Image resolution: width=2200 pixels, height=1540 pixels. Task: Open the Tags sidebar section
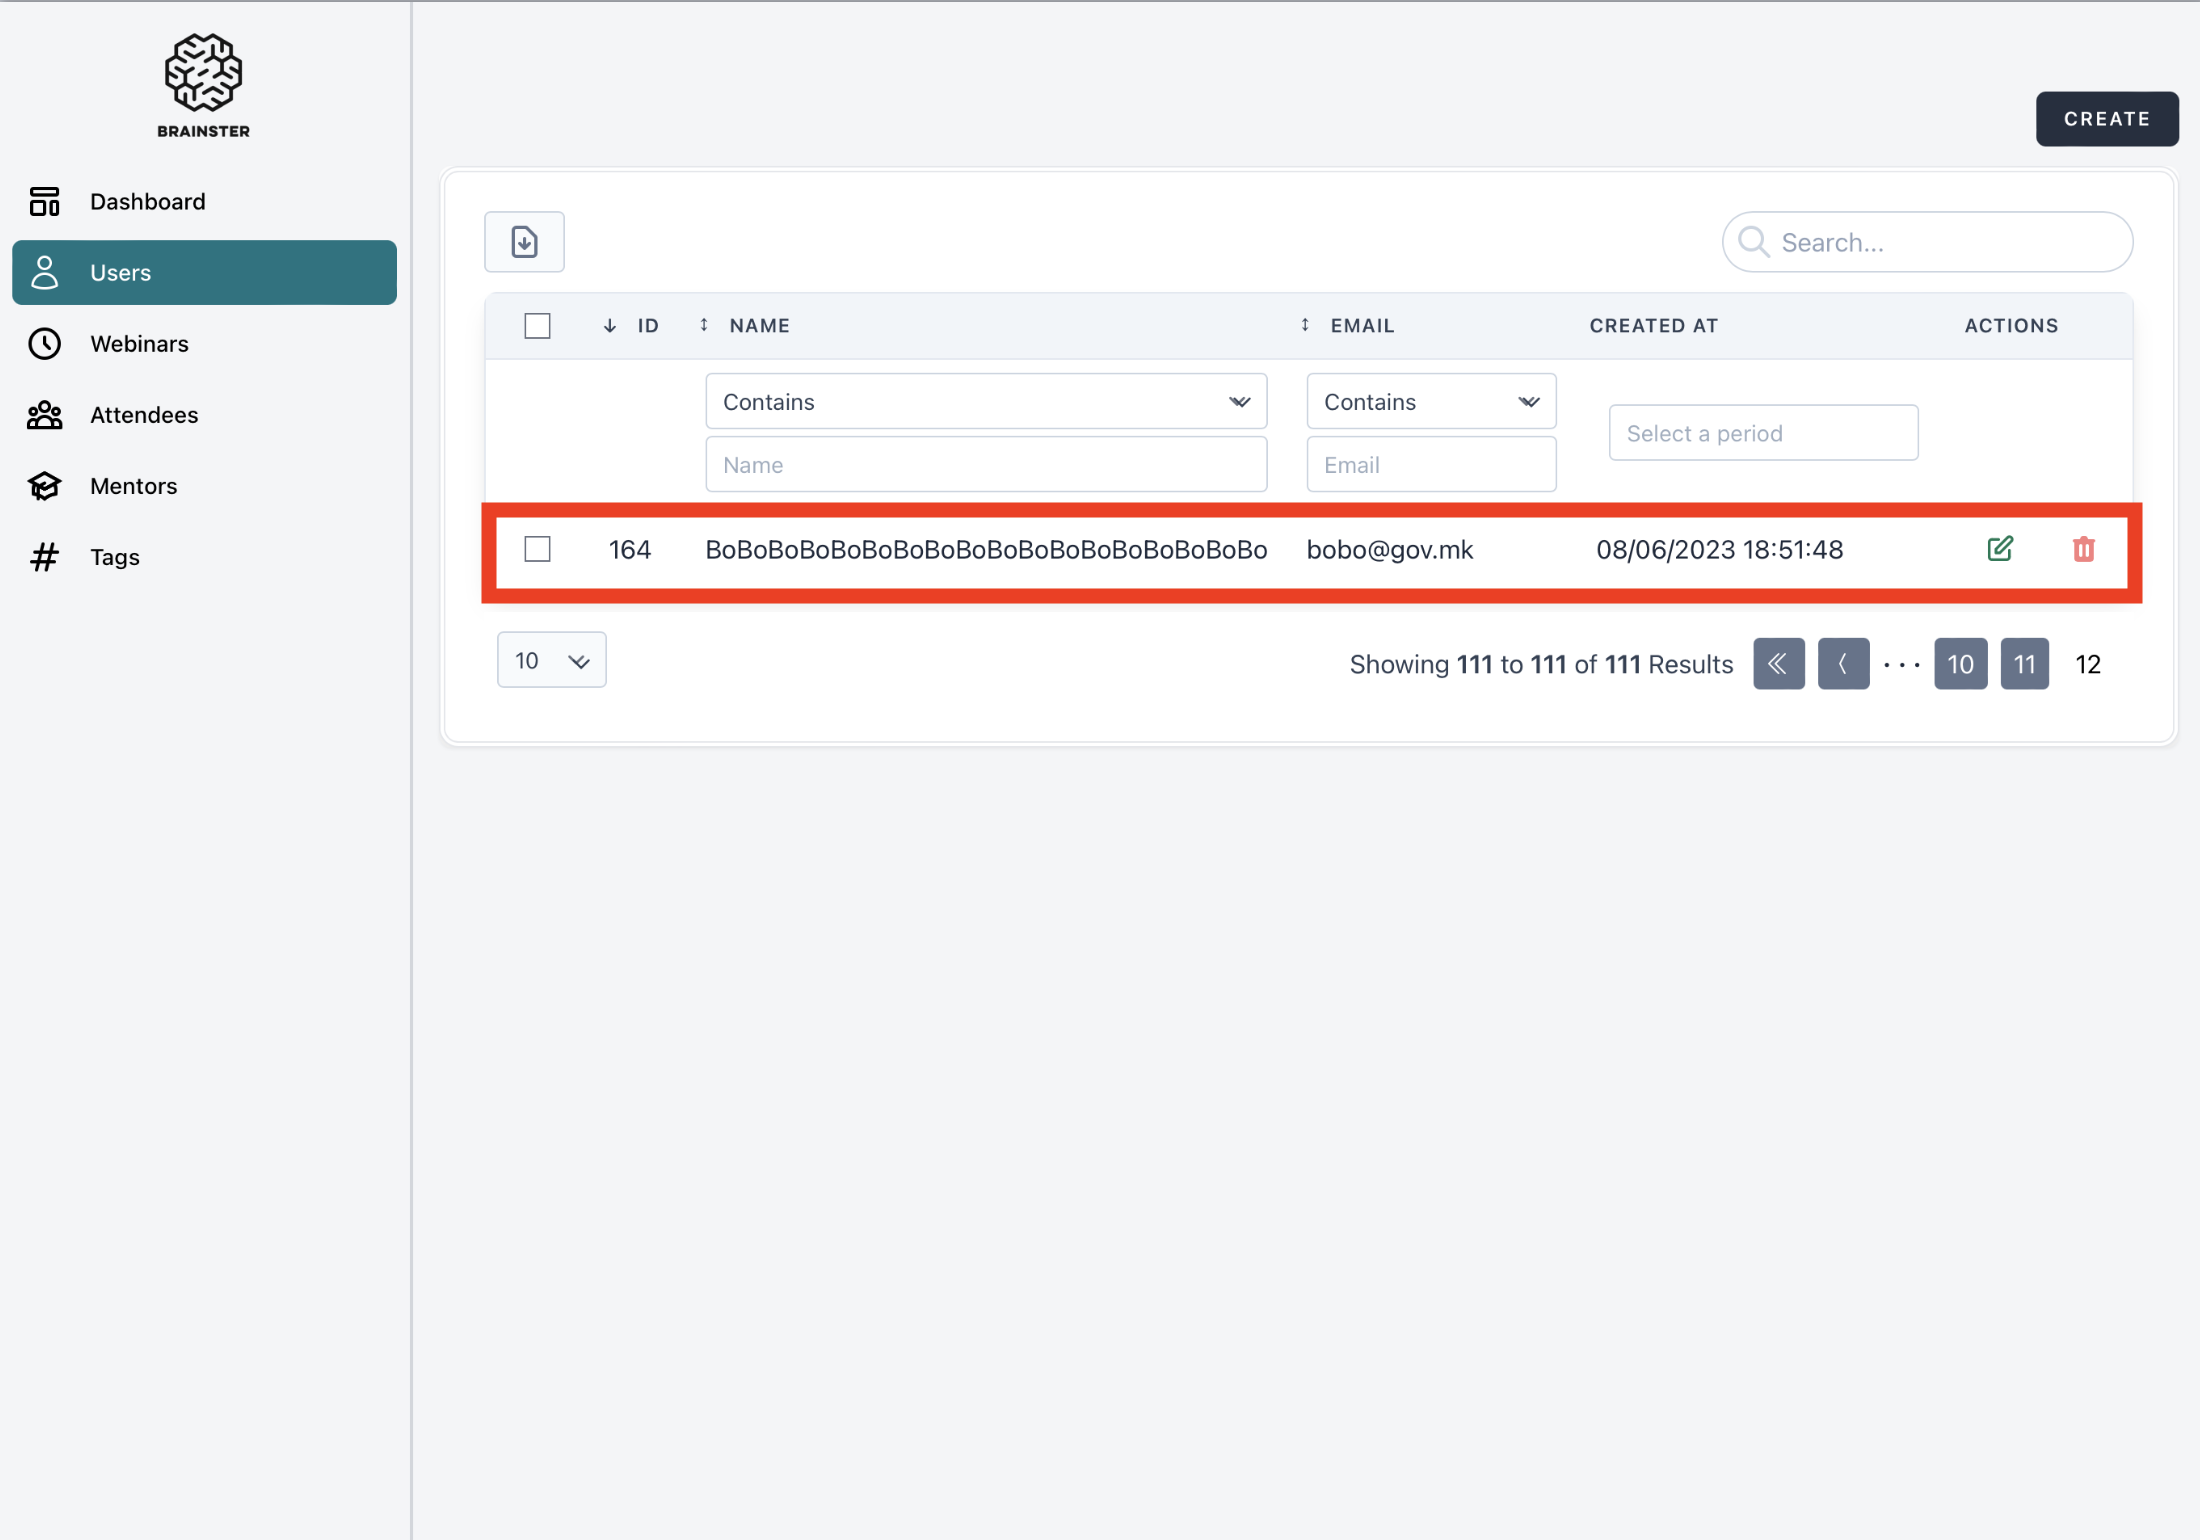tap(114, 557)
